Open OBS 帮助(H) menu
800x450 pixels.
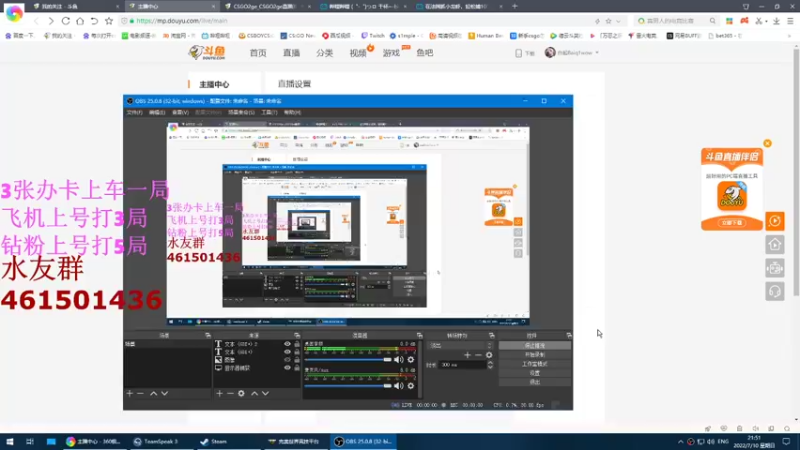coord(292,112)
